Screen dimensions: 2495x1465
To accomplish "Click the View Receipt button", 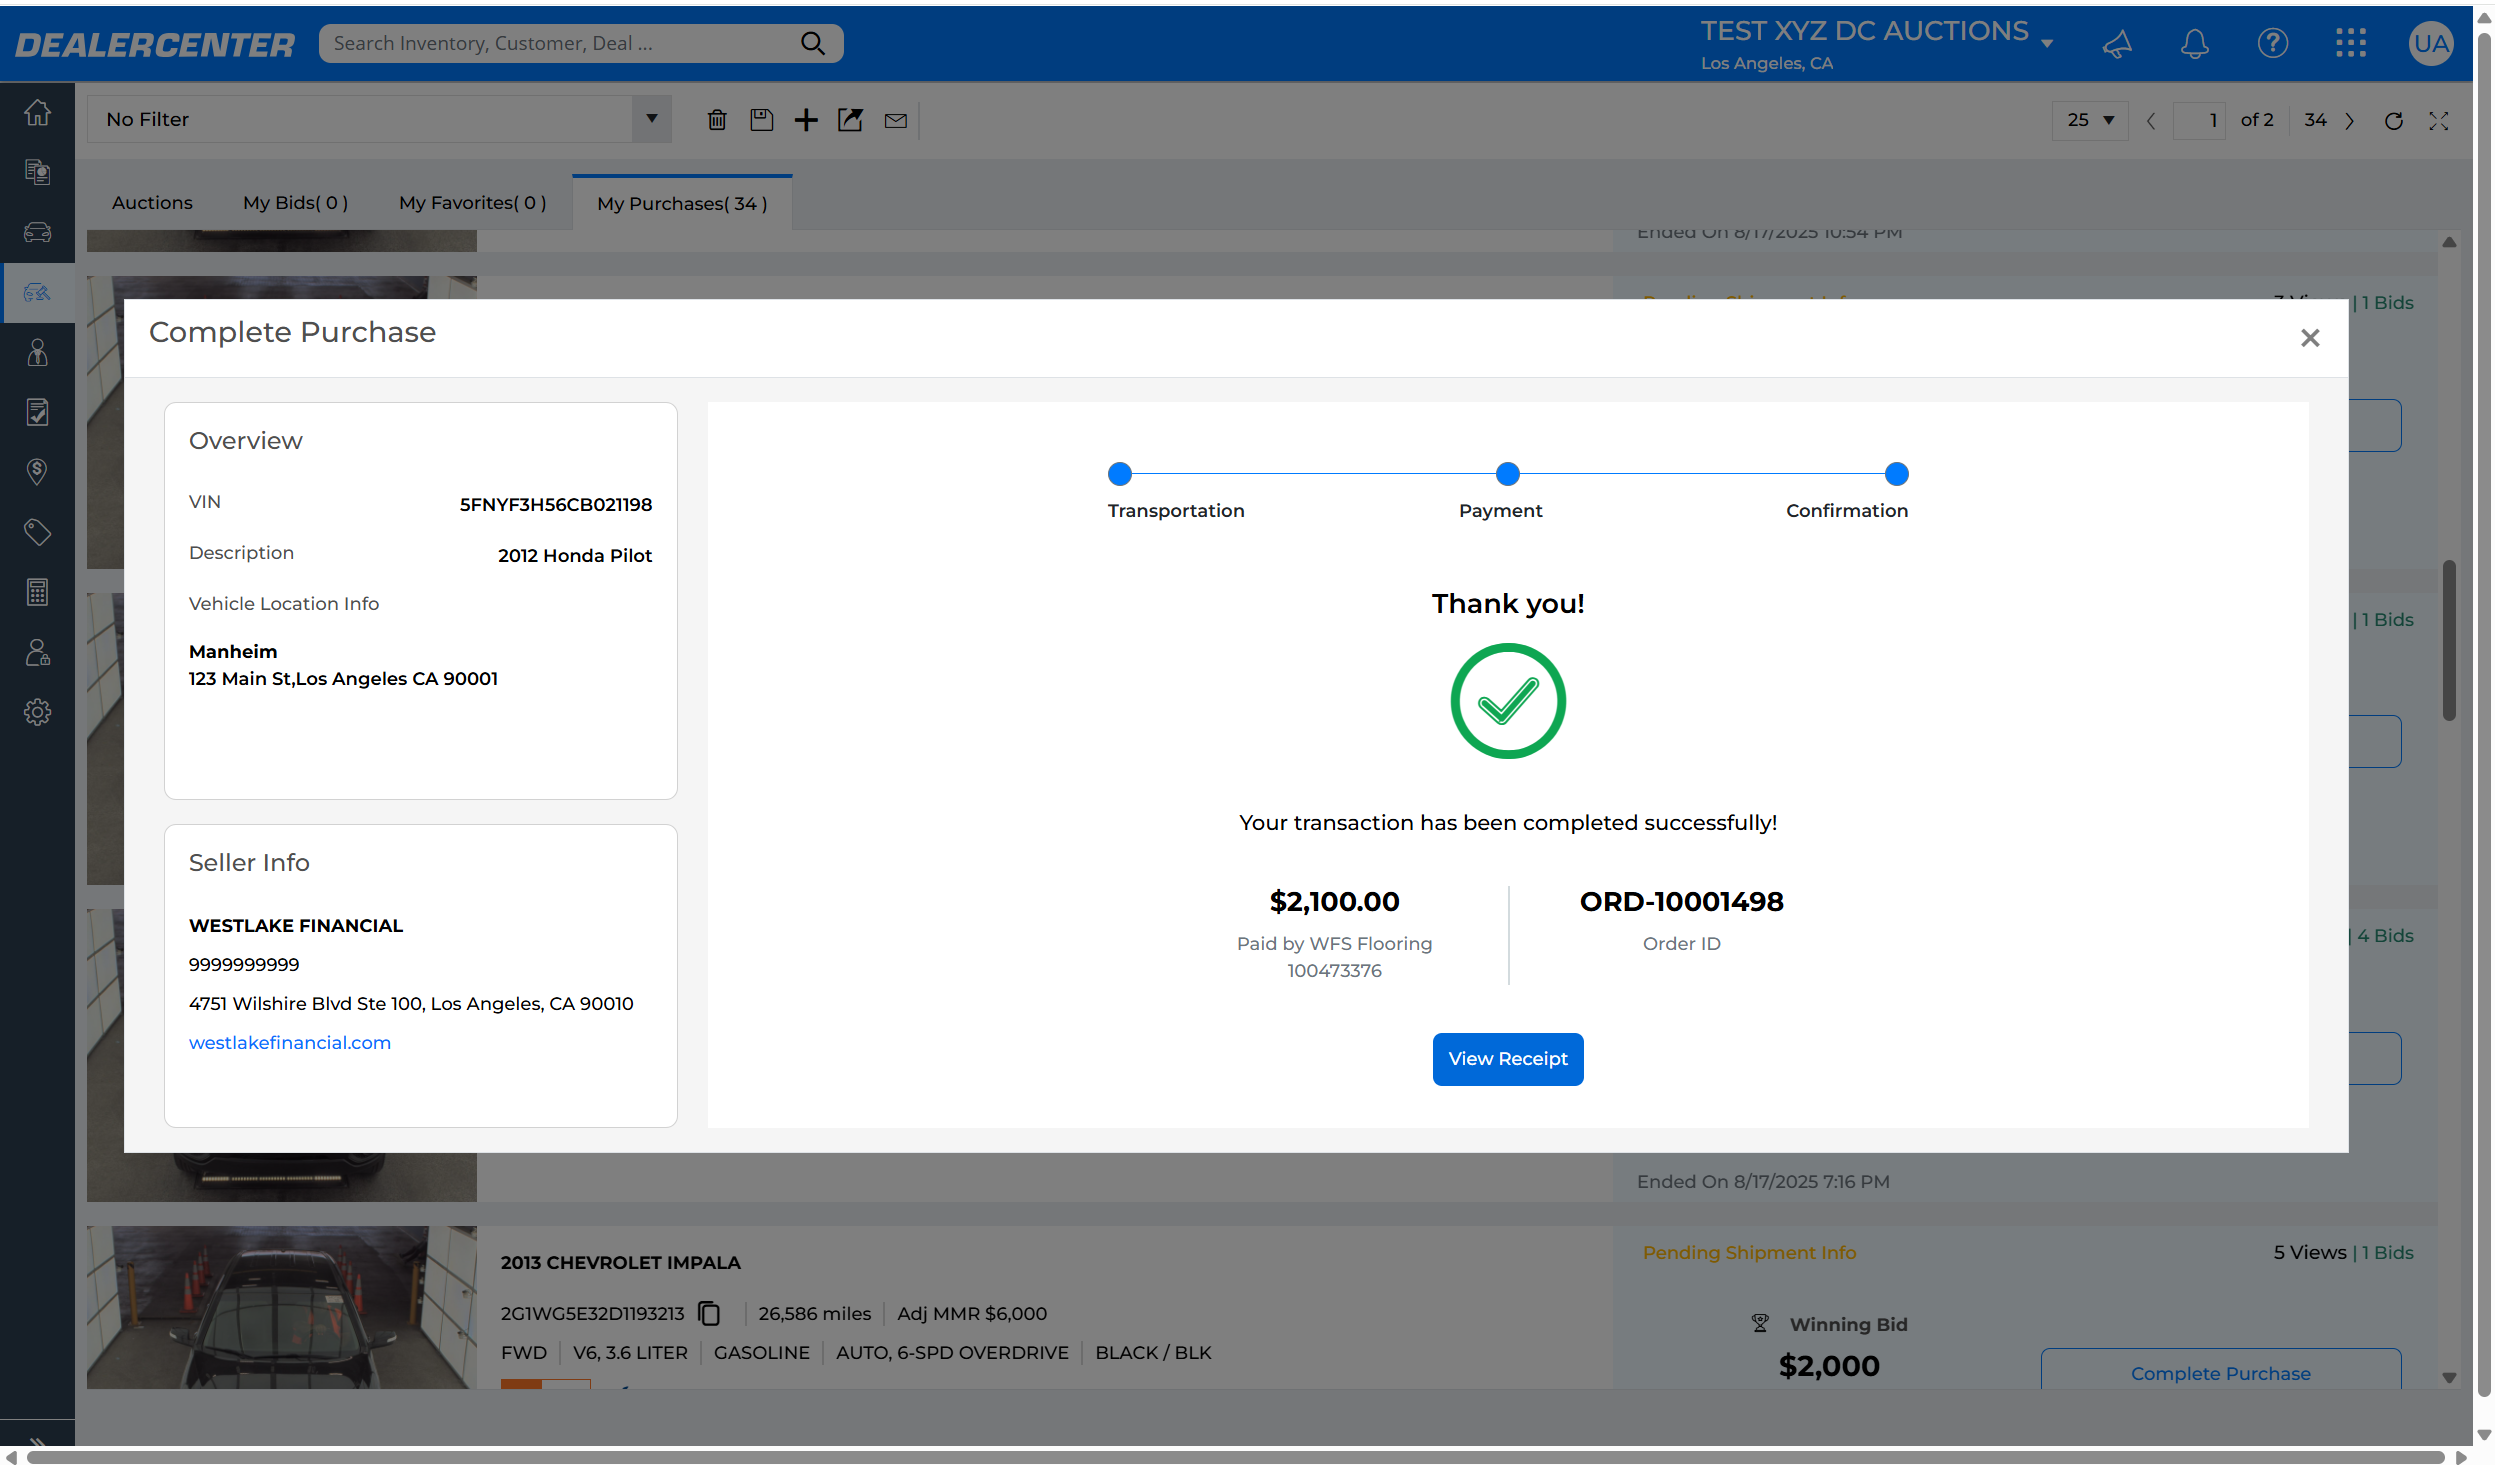I will [1508, 1059].
